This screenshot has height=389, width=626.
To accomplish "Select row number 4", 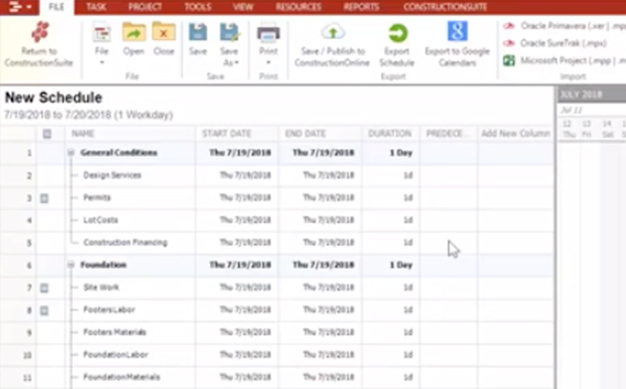I will (x=29, y=220).
